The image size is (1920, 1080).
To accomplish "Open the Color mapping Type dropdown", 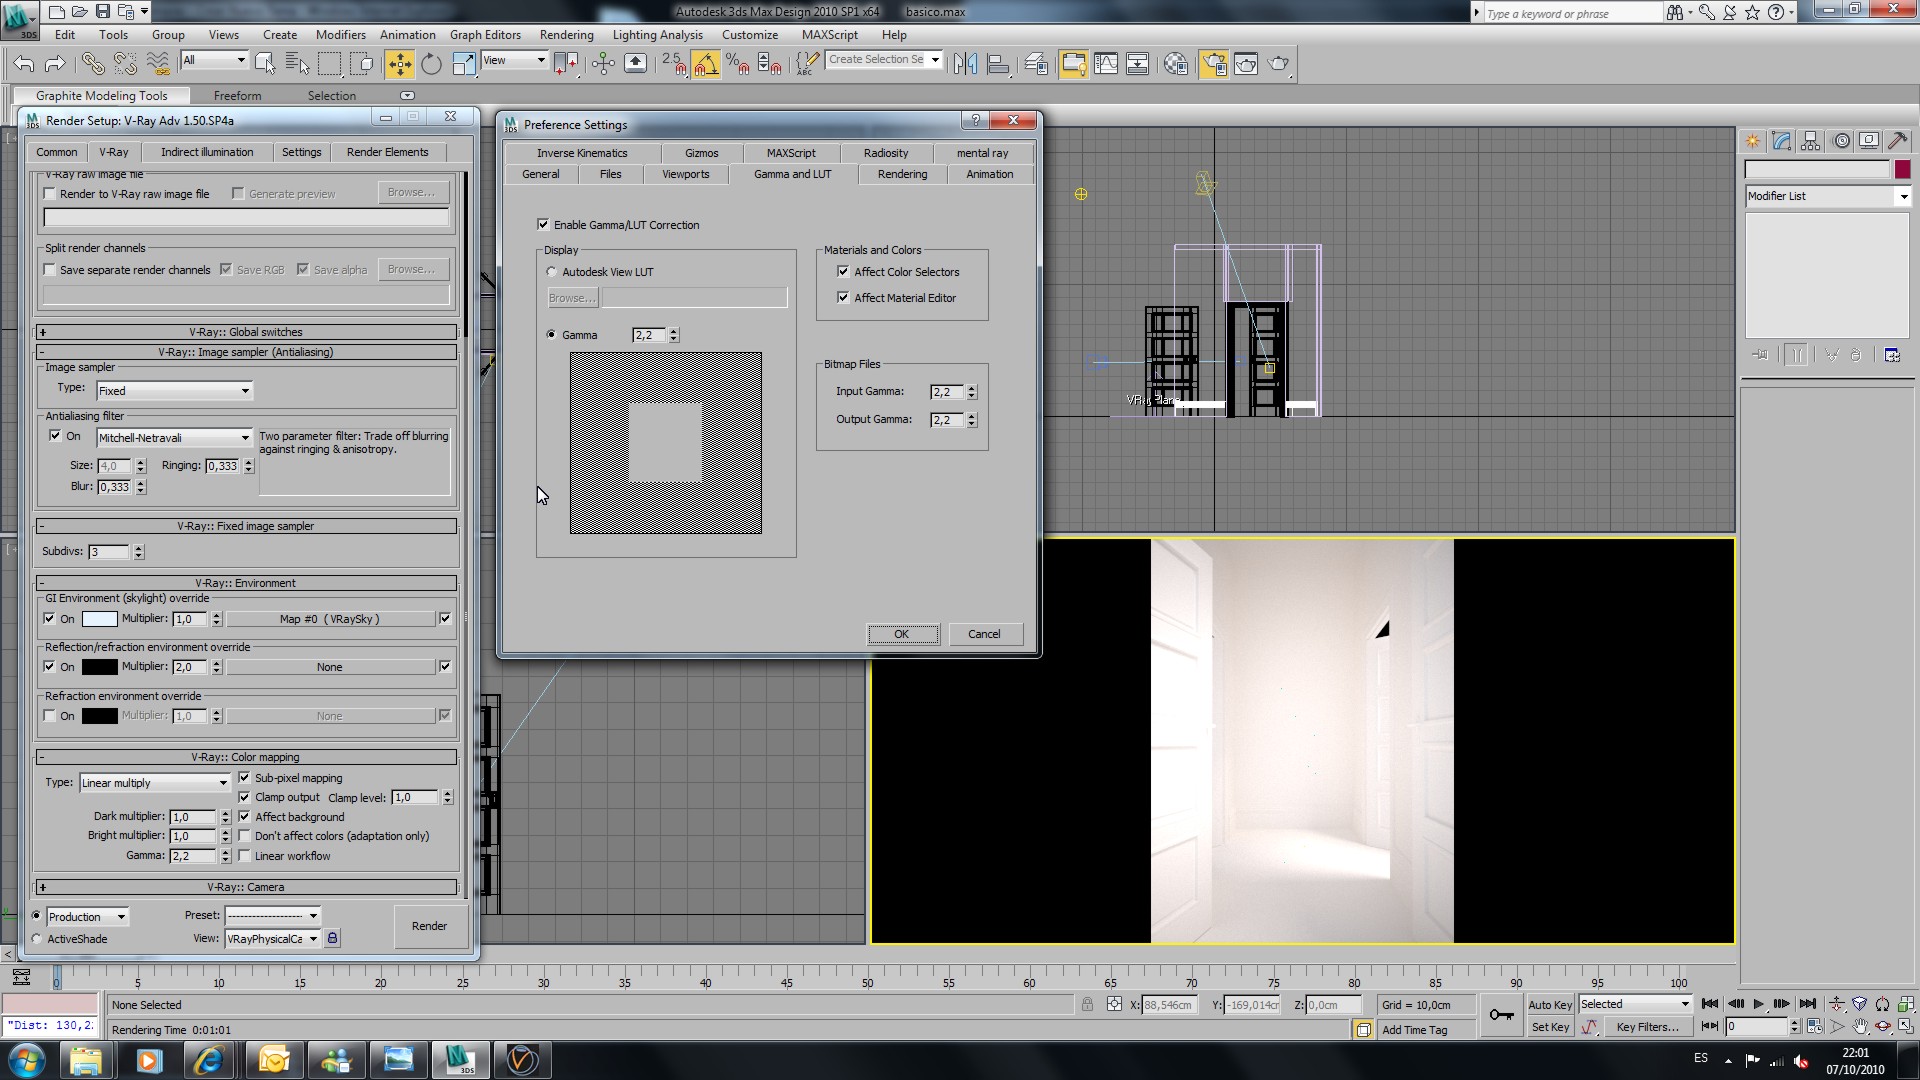I will click(x=155, y=783).
